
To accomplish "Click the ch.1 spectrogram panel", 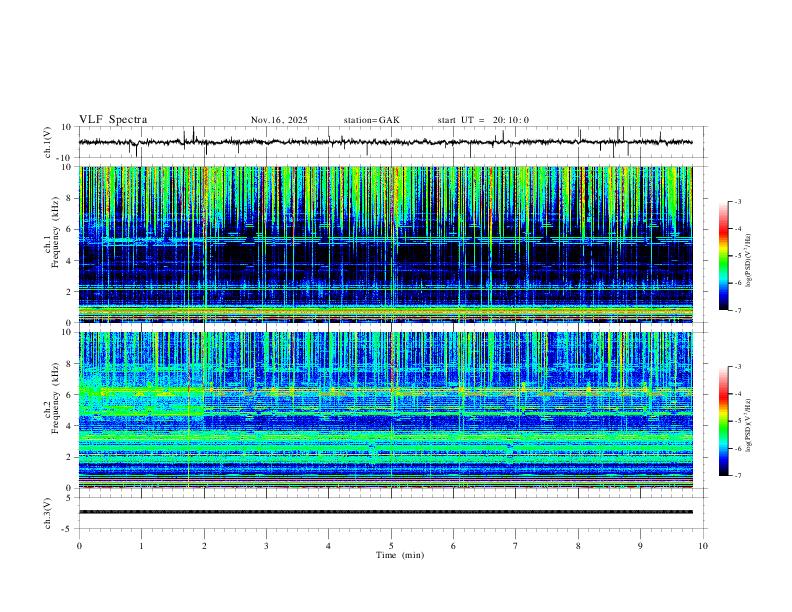I will tap(385, 244).
